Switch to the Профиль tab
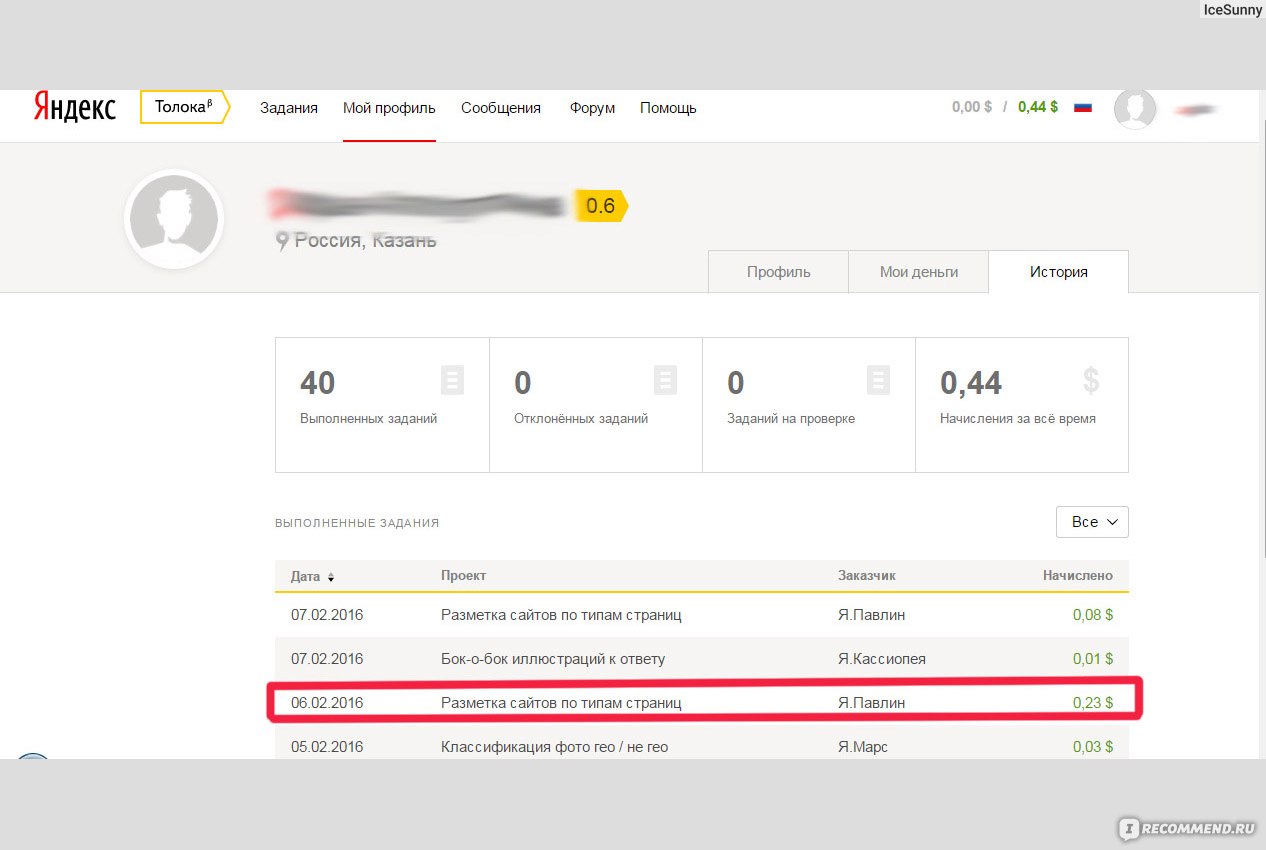1266x850 pixels. [x=778, y=272]
